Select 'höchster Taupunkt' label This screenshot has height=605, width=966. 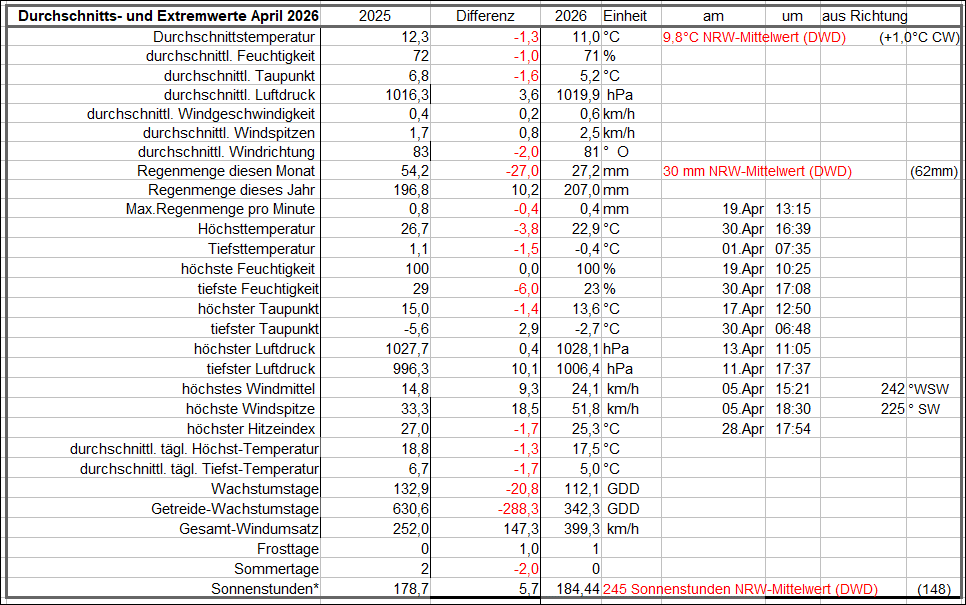click(258, 309)
